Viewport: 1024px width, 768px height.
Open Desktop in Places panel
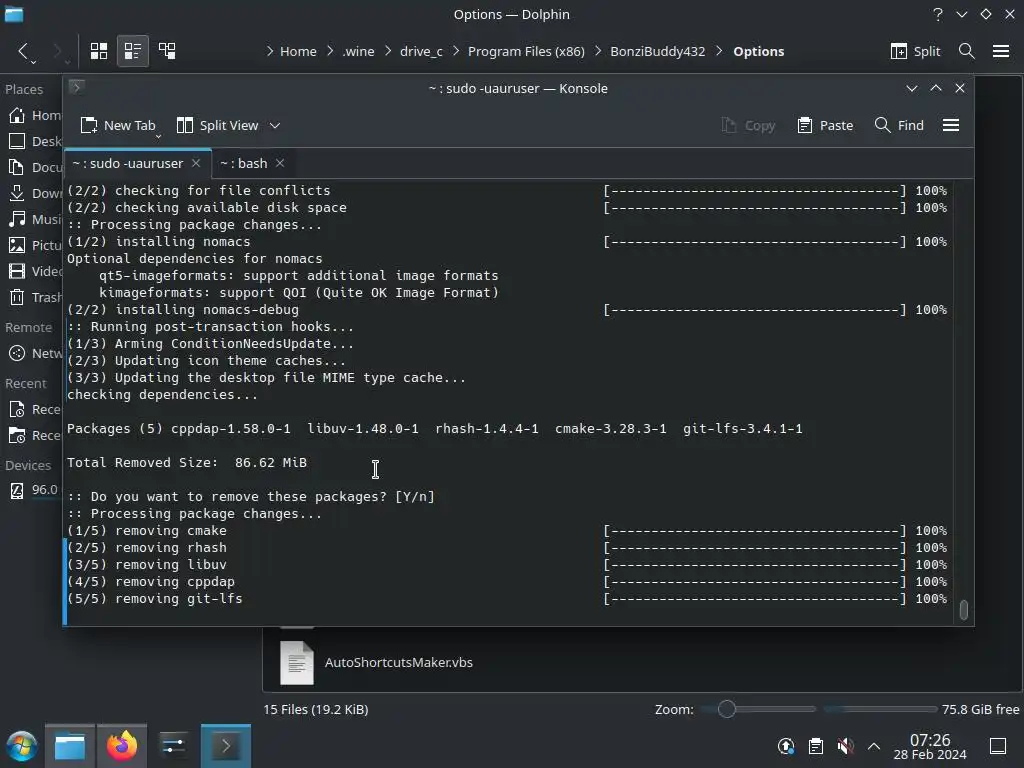(33, 142)
